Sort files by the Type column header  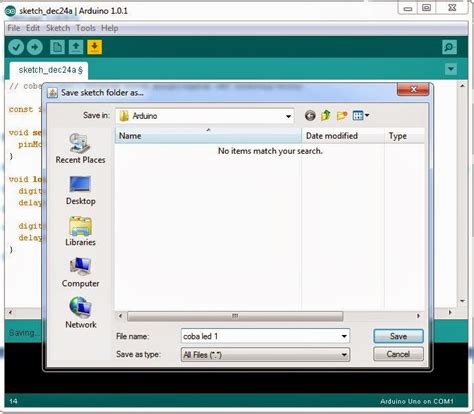(x=404, y=136)
